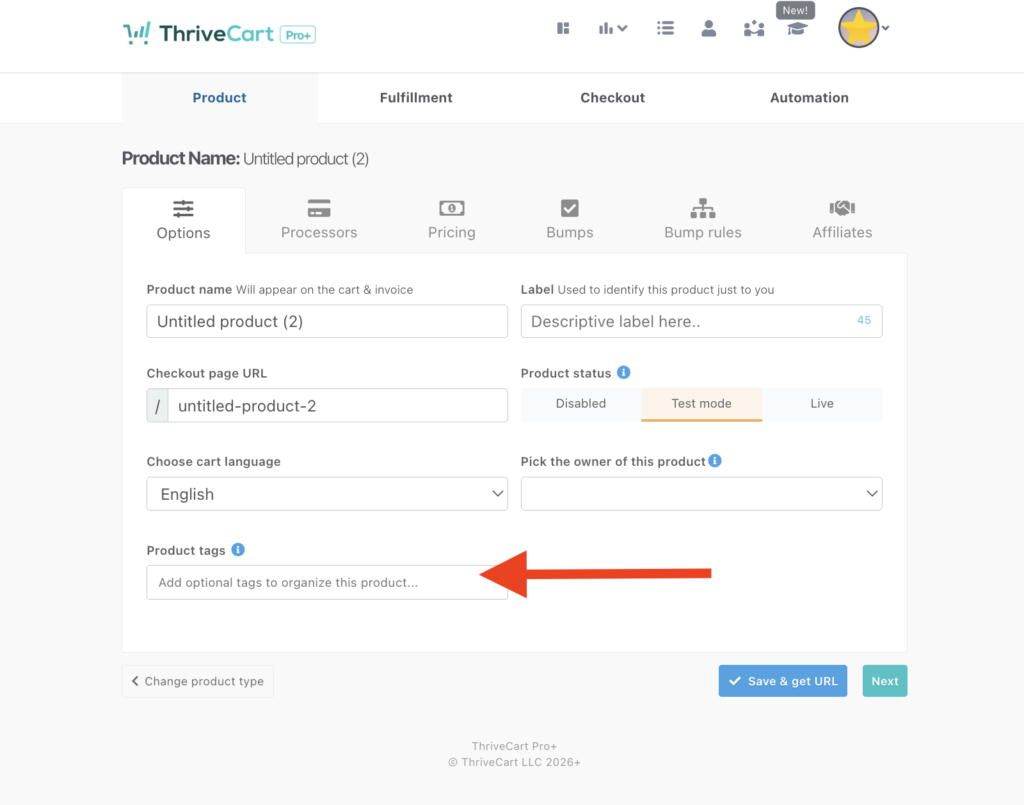Click the product owner info icon

point(715,461)
